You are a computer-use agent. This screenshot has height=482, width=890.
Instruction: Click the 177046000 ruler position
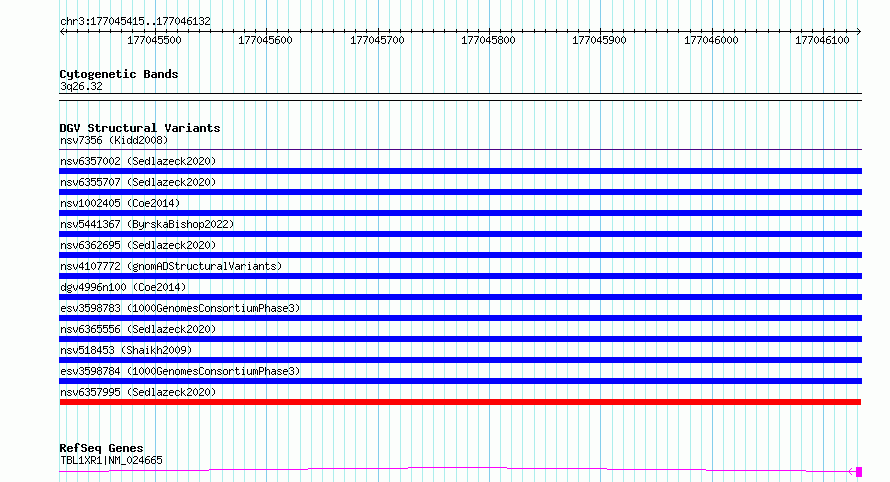(711, 40)
